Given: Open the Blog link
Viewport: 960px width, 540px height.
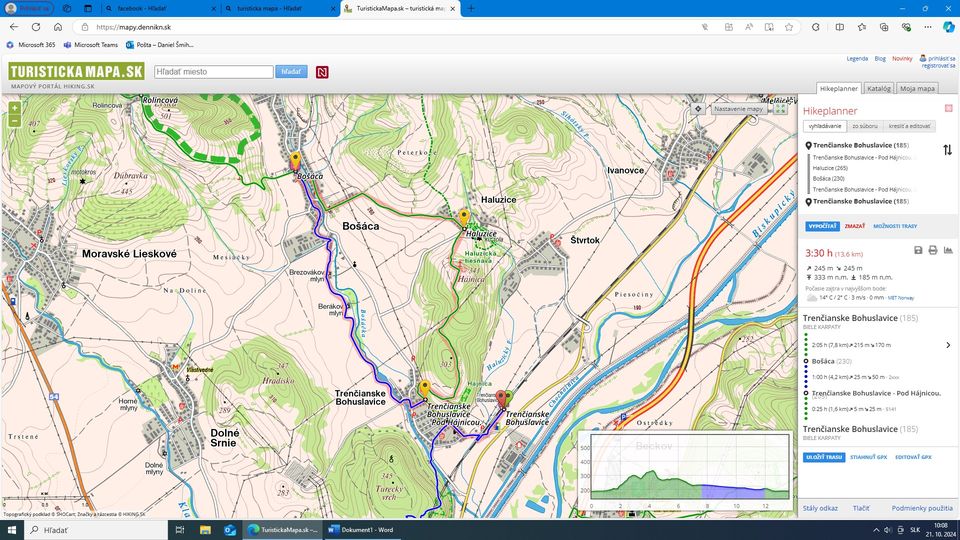Looking at the screenshot, I should click(880, 59).
